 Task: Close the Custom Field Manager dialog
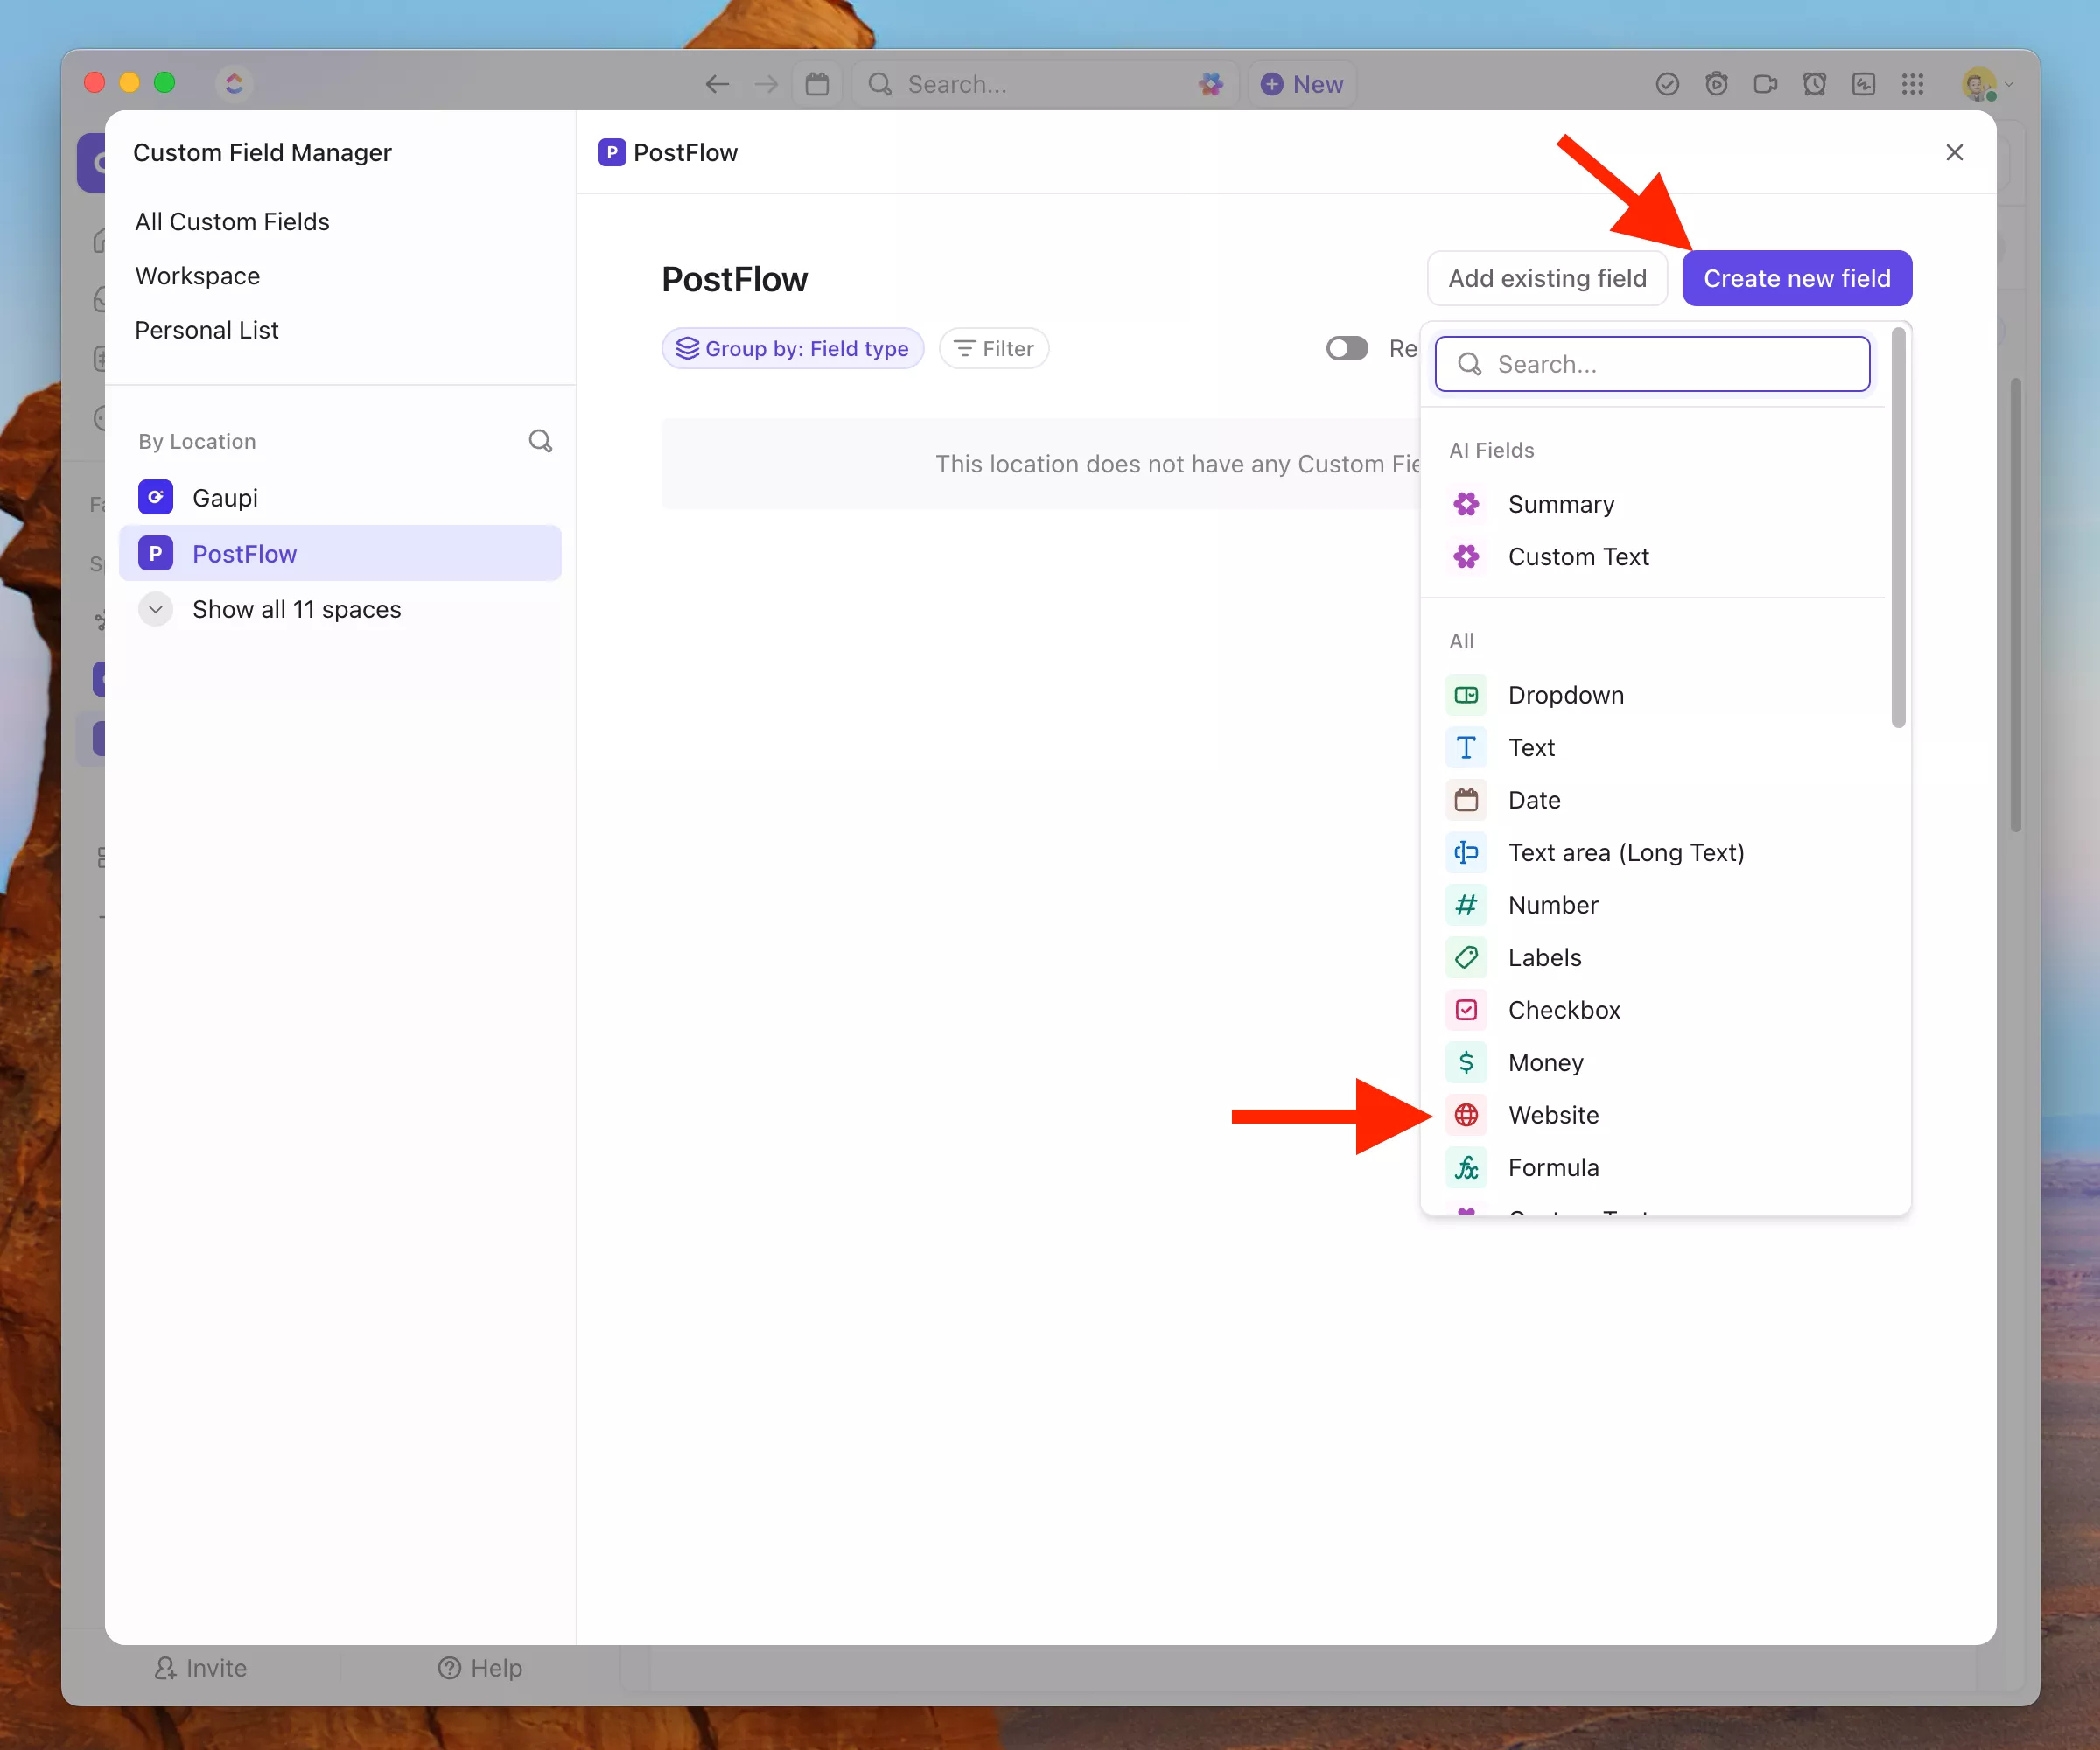coord(1955,152)
